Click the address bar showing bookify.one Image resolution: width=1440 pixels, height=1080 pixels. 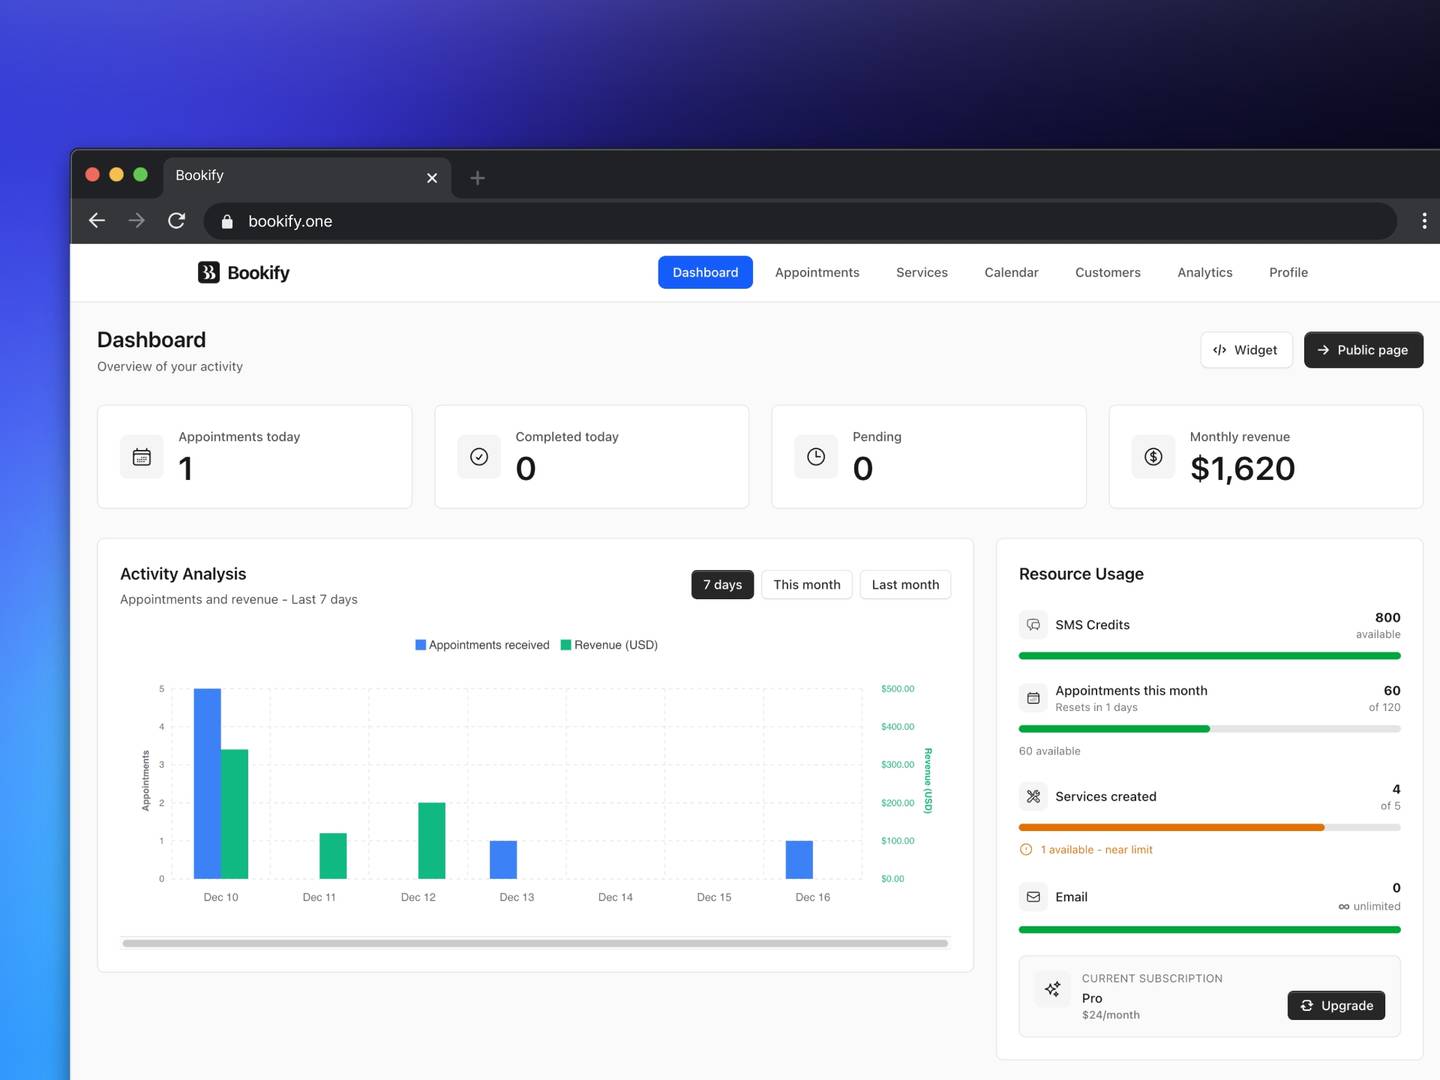coord(500,221)
